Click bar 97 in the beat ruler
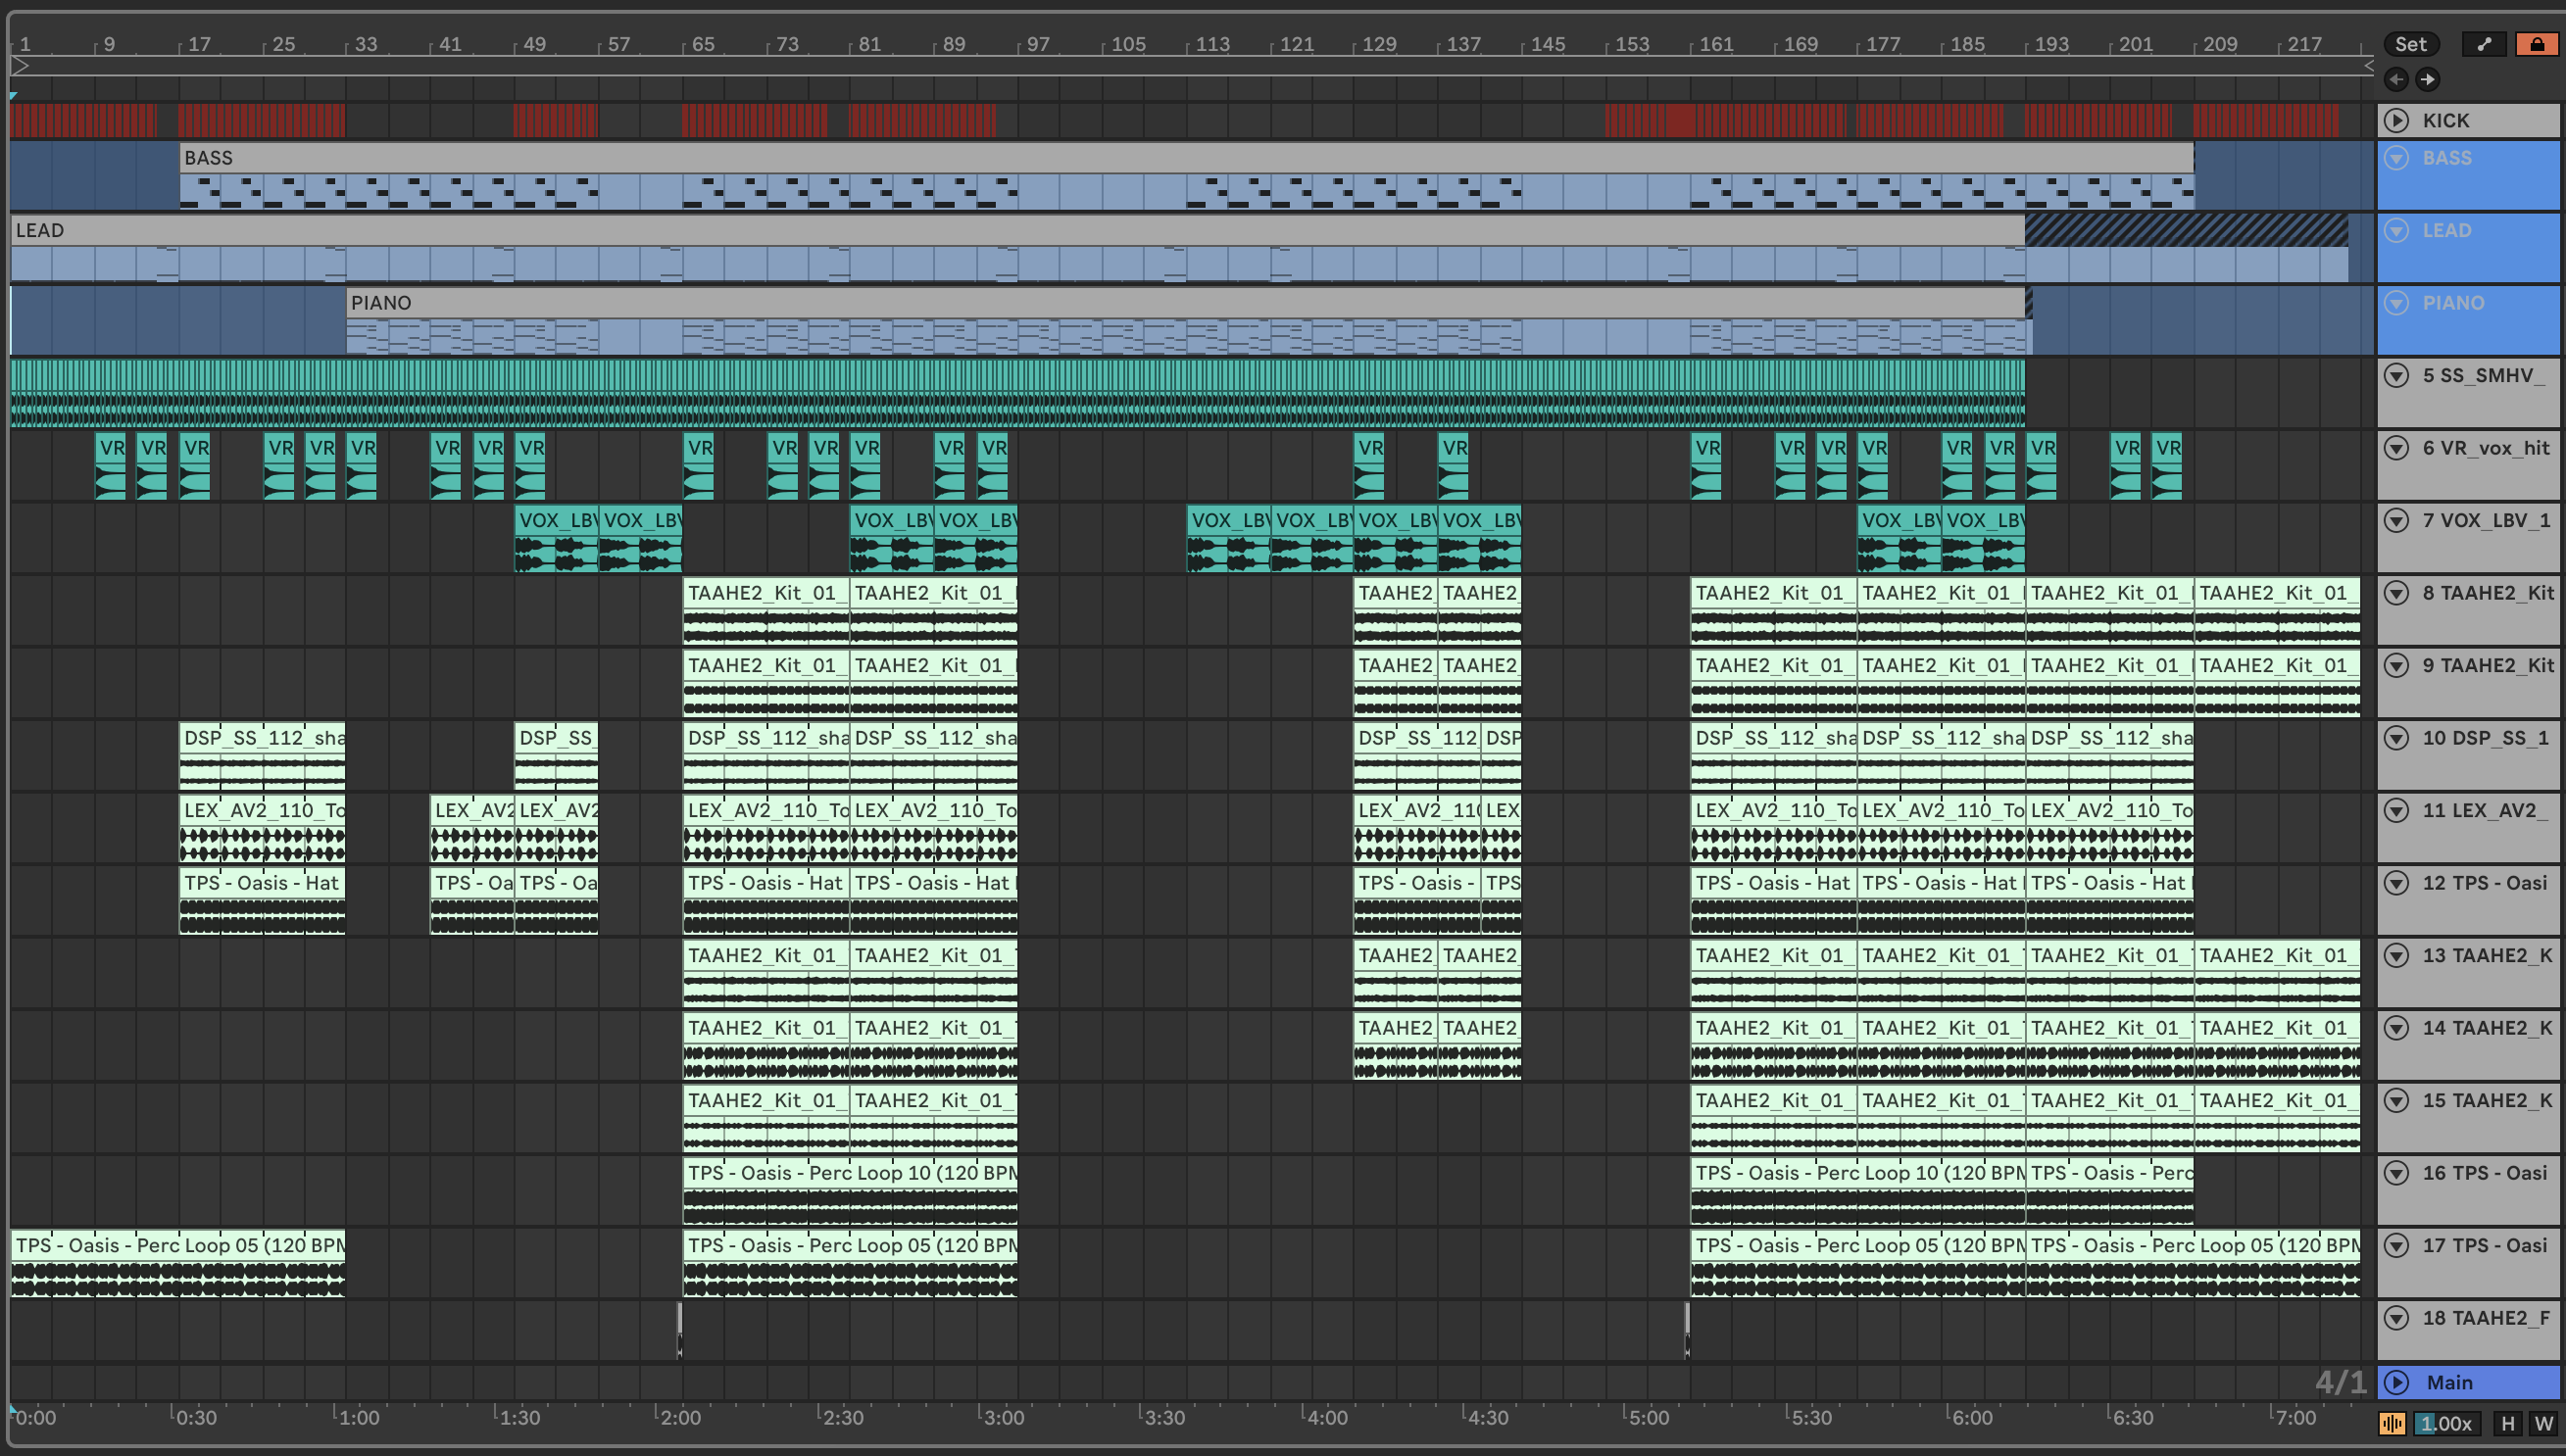Image resolution: width=2566 pixels, height=1456 pixels. tap(1038, 44)
